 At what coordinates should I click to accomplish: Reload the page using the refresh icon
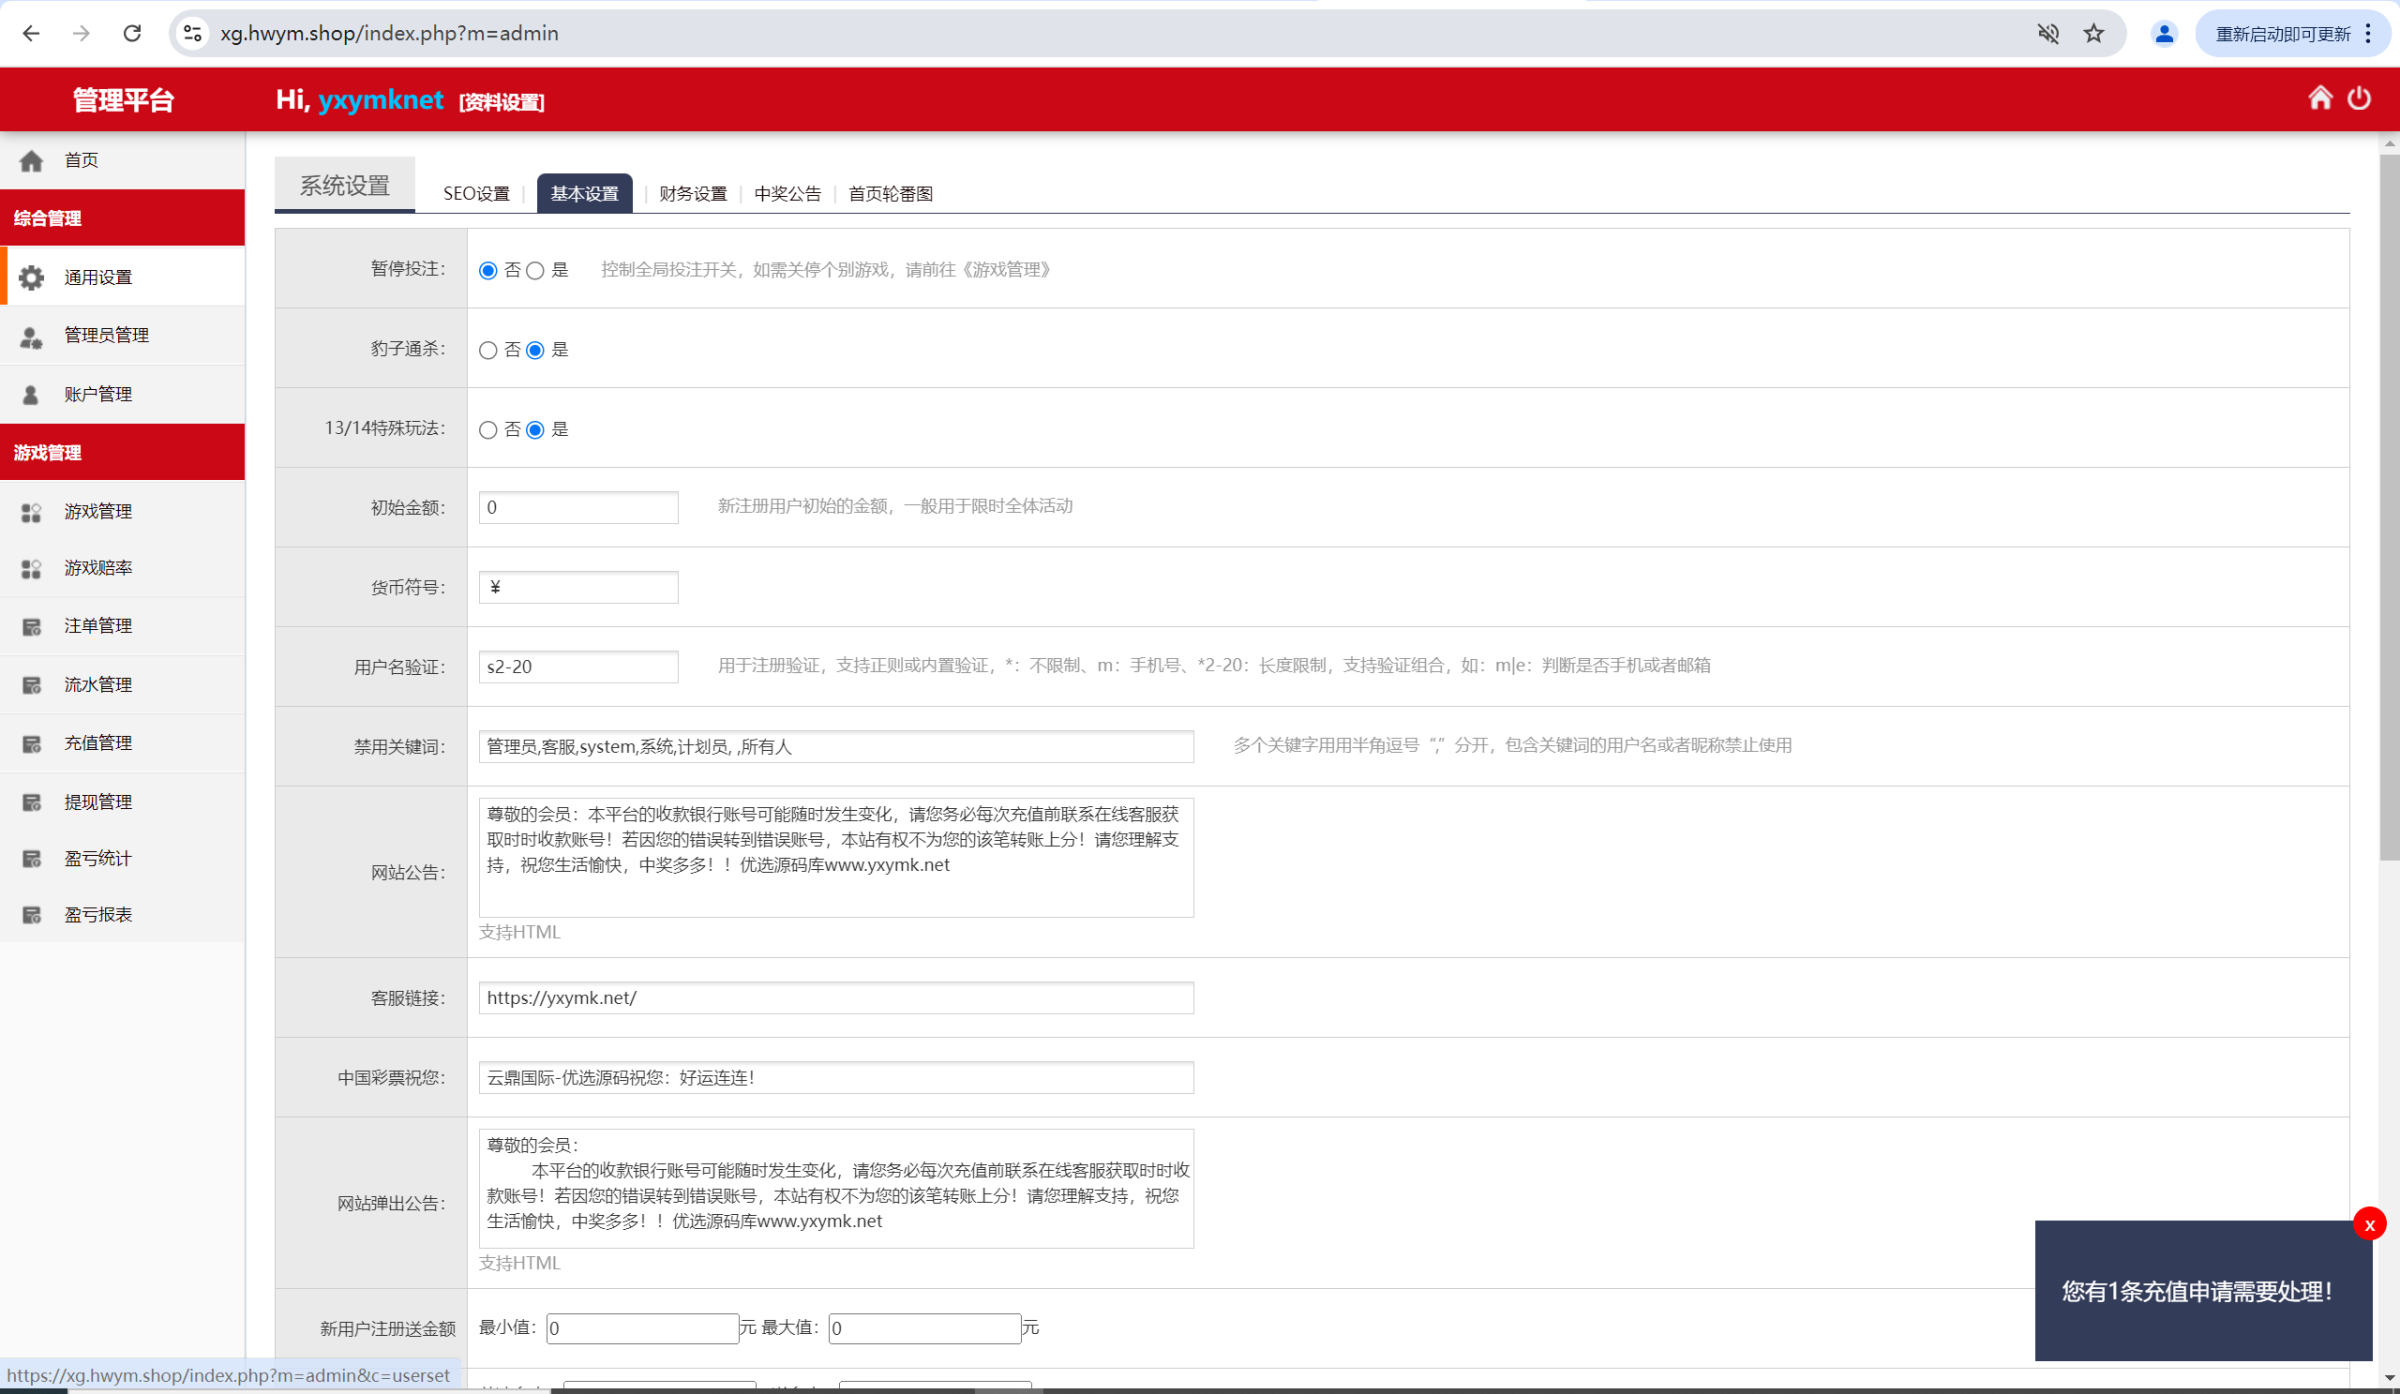click(x=132, y=33)
